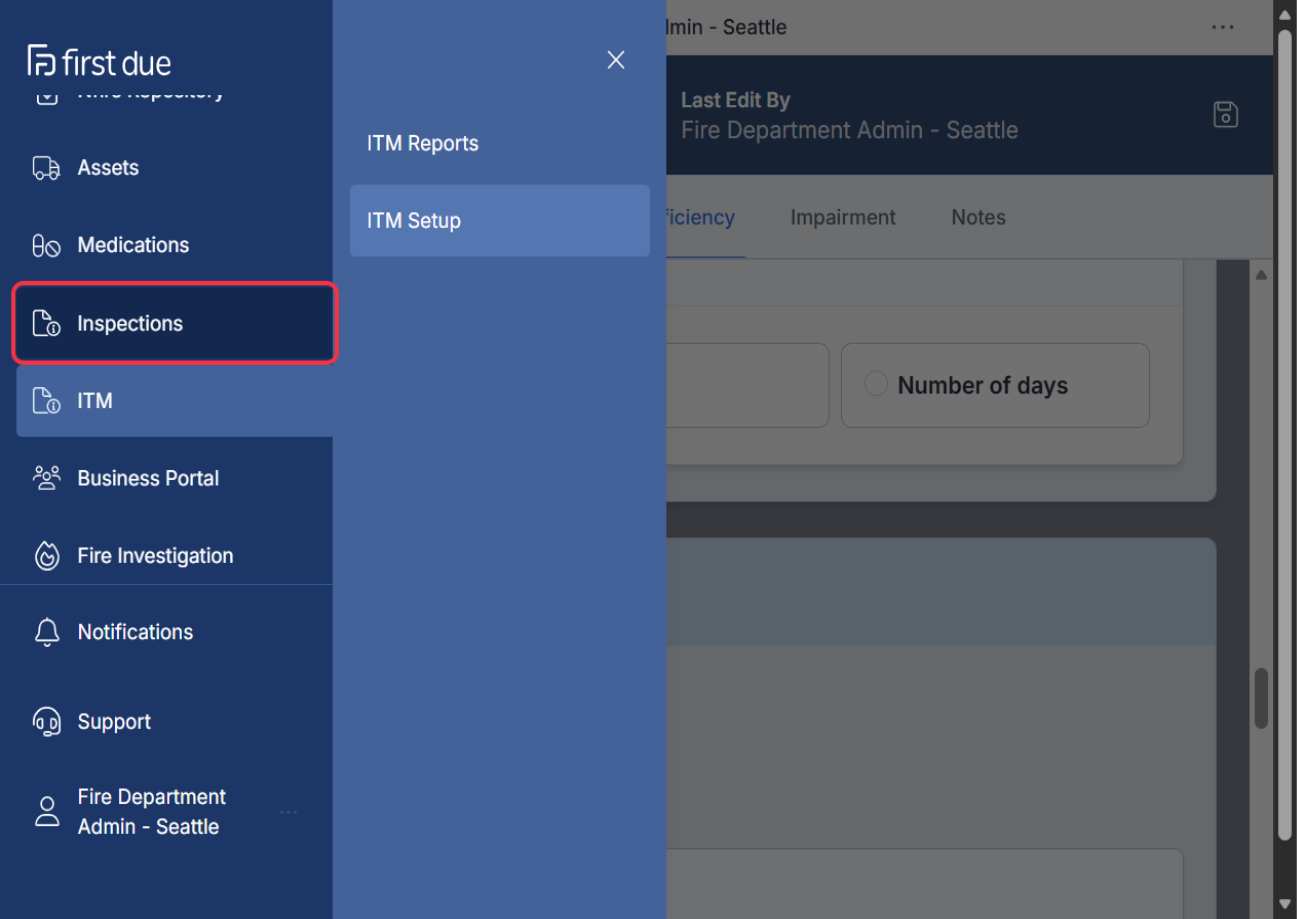The image size is (1297, 919).
Task: Click the save disk icon
Action: tap(1225, 115)
